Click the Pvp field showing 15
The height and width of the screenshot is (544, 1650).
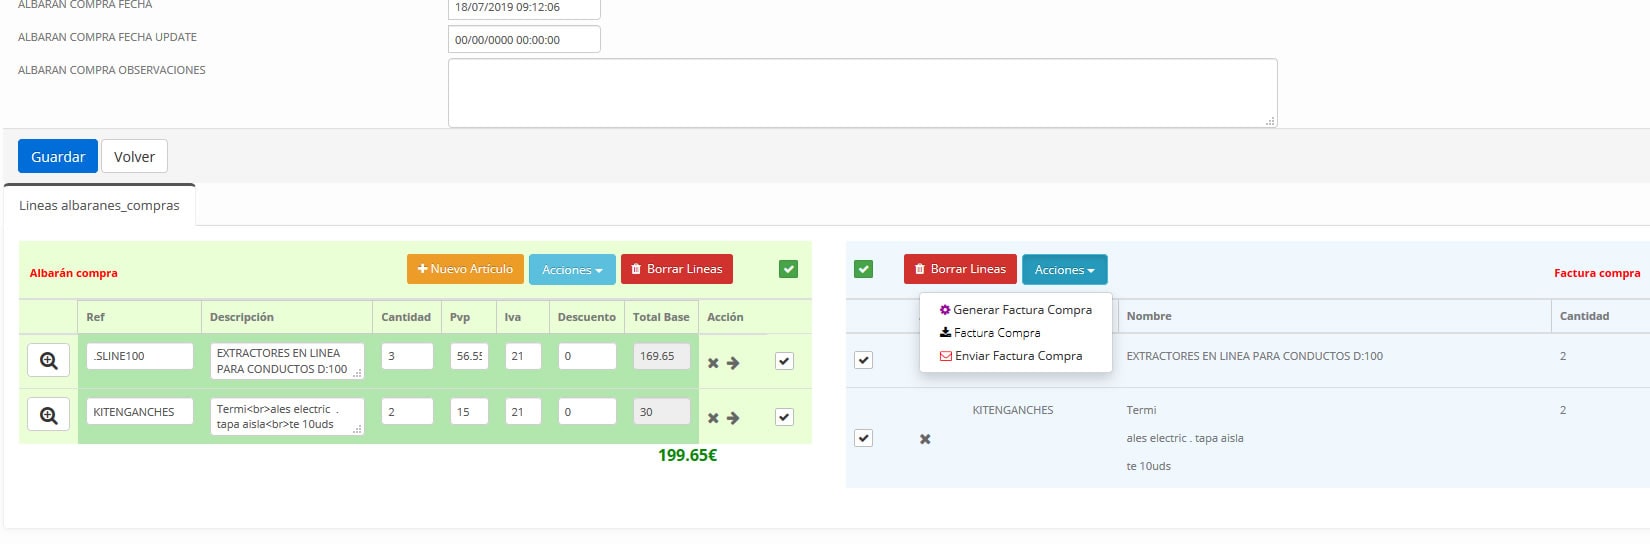click(469, 412)
